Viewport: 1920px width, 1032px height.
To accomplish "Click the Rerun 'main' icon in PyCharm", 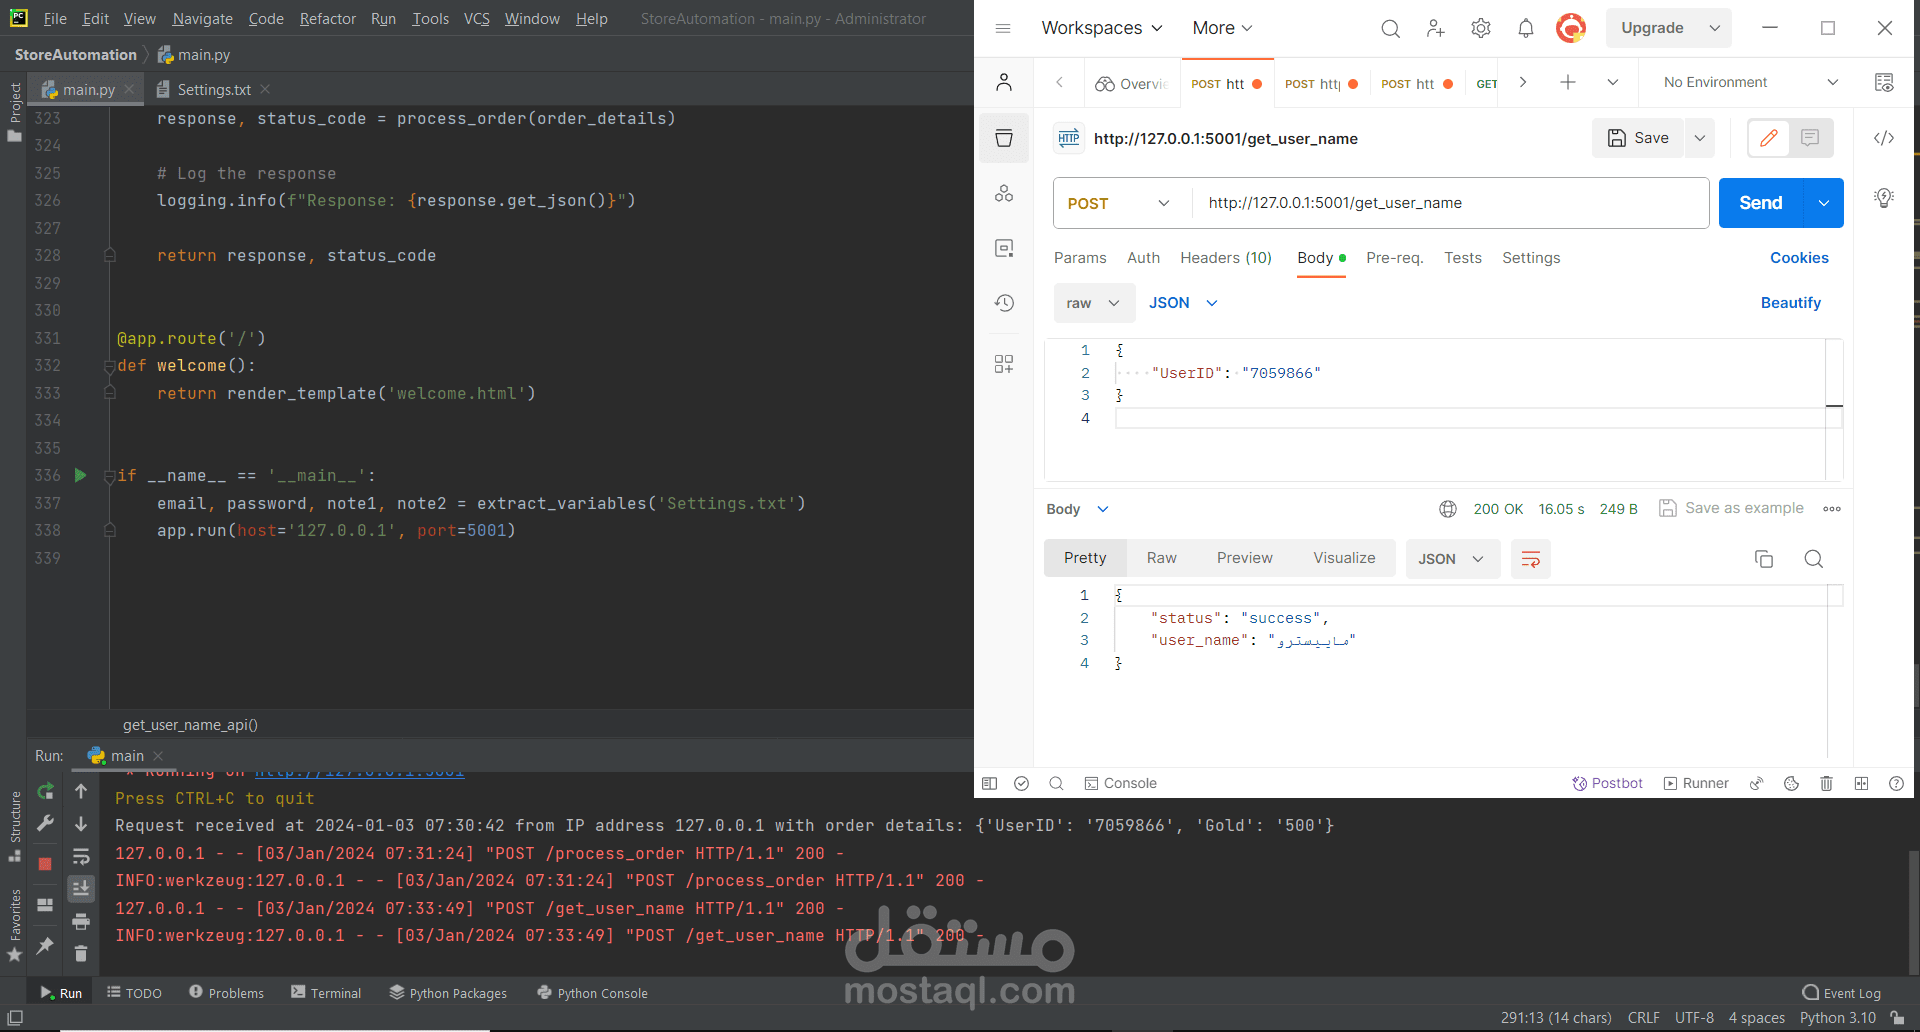I will tap(45, 792).
